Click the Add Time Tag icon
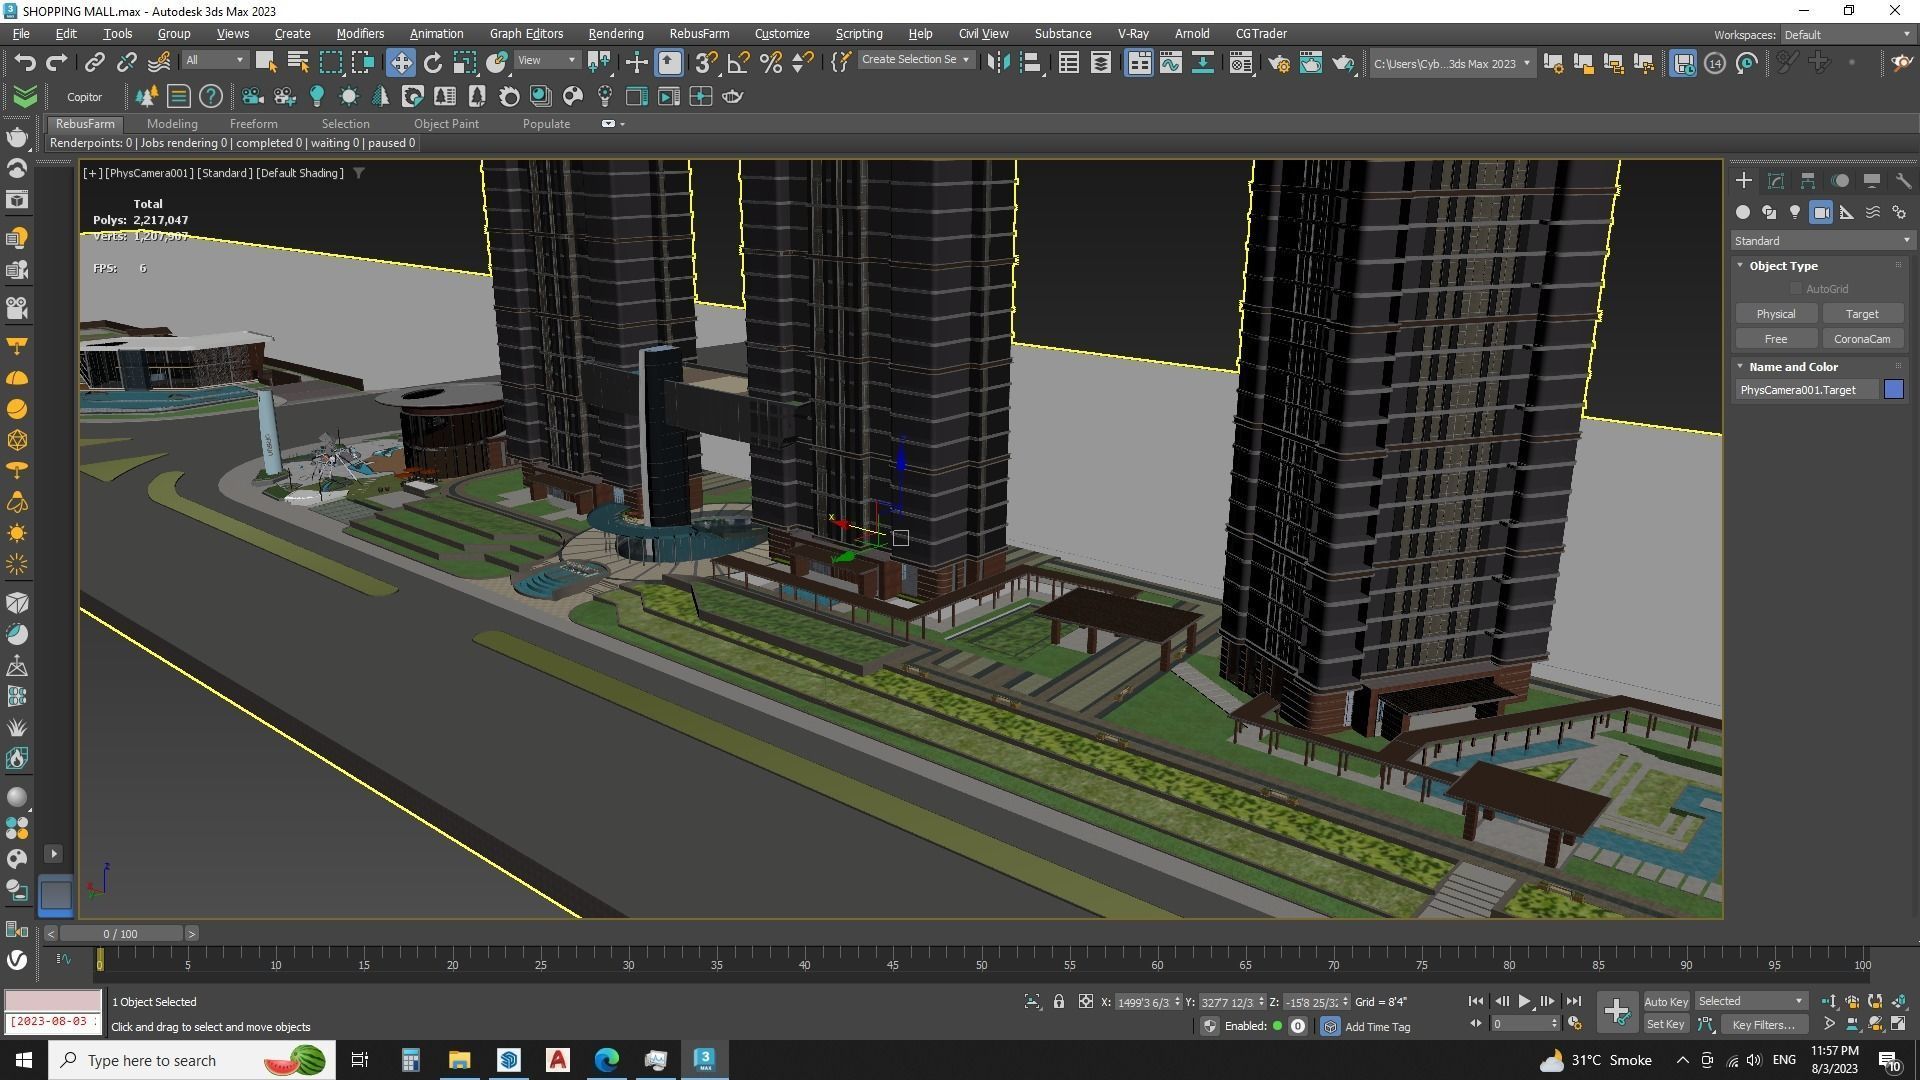The width and height of the screenshot is (1920, 1080). click(1330, 1026)
